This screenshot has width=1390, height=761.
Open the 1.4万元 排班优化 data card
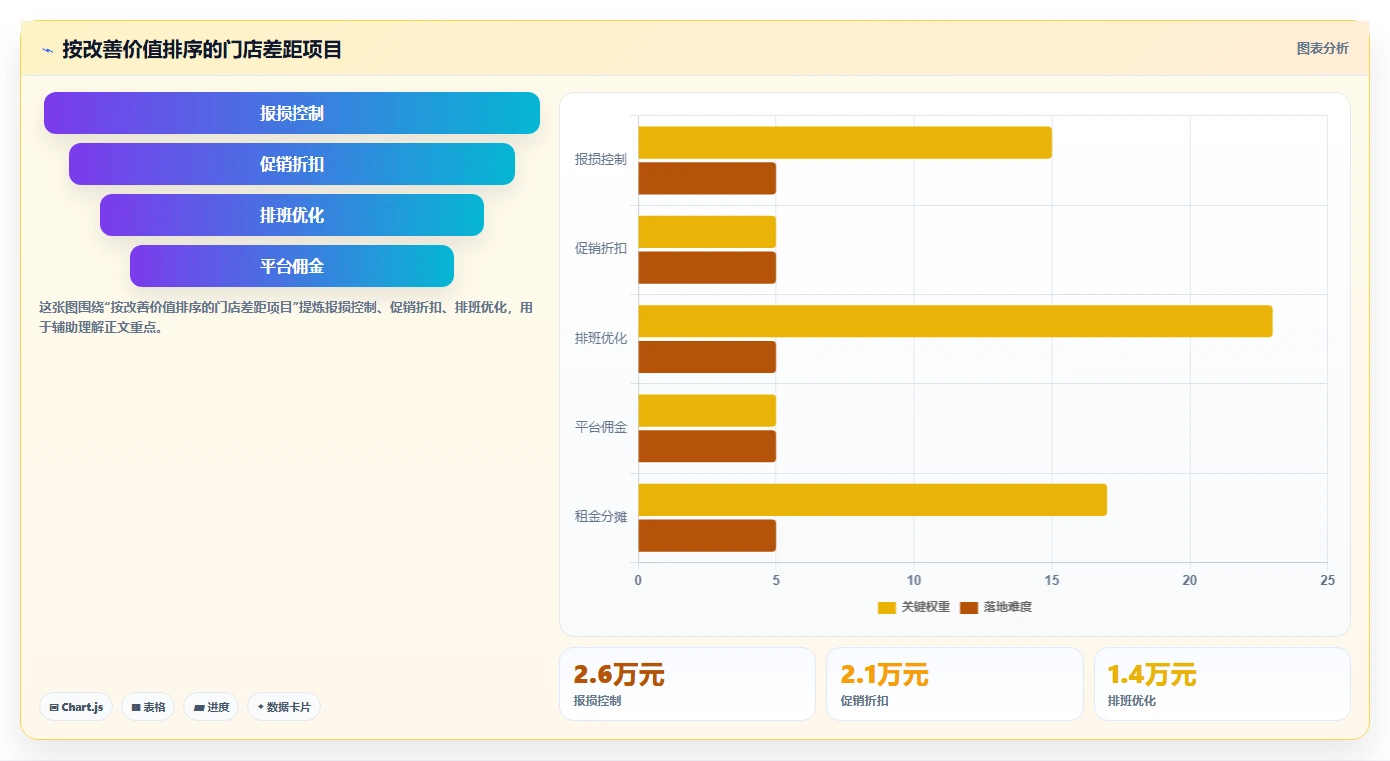pos(1222,684)
